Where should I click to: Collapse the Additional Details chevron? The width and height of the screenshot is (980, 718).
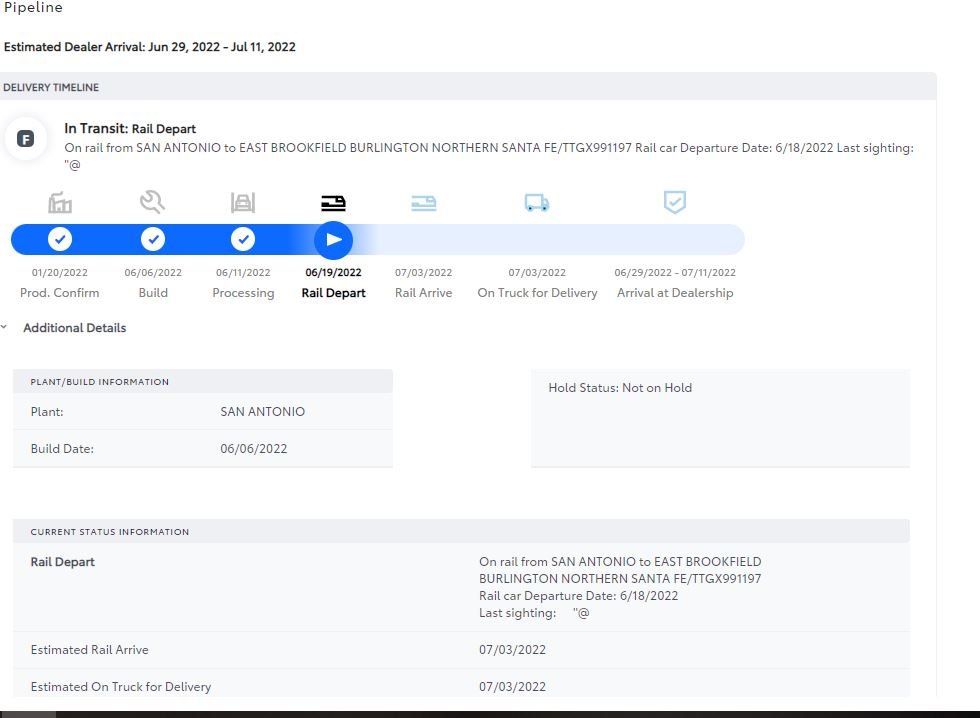(4, 327)
